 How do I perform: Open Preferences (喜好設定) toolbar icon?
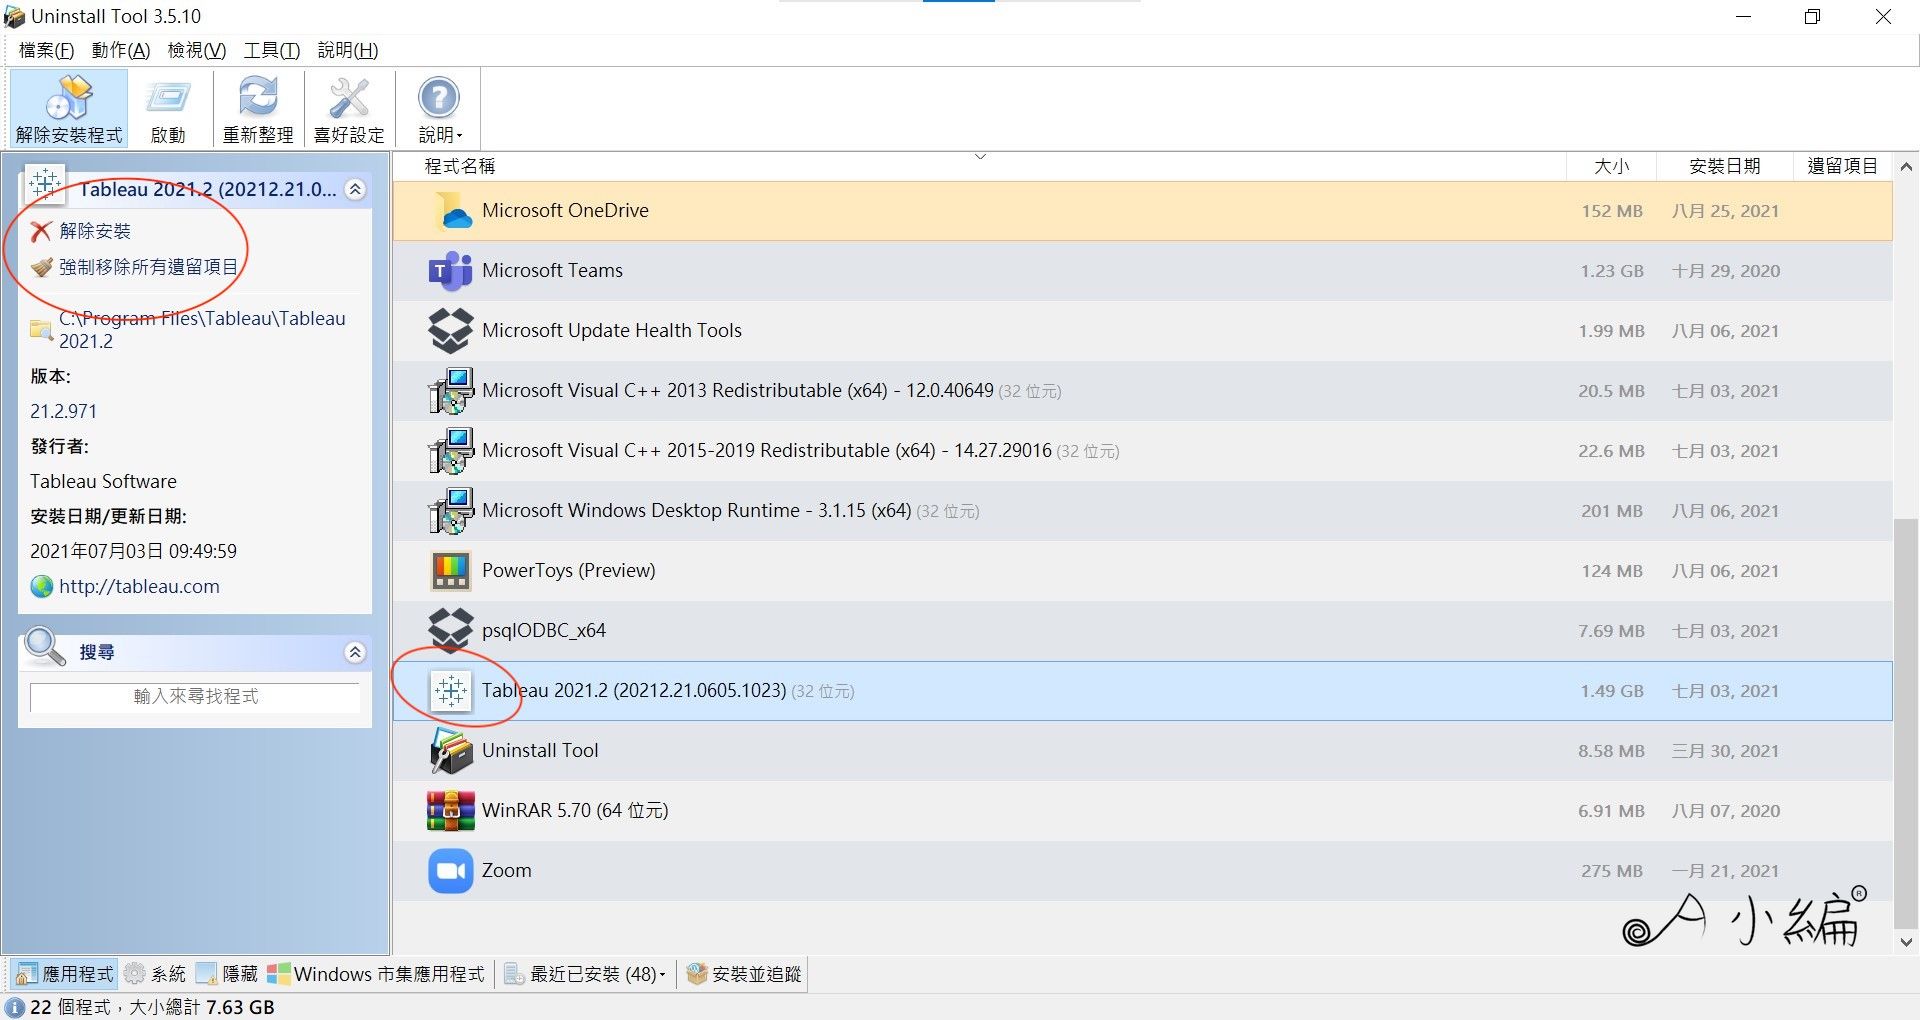click(x=349, y=109)
